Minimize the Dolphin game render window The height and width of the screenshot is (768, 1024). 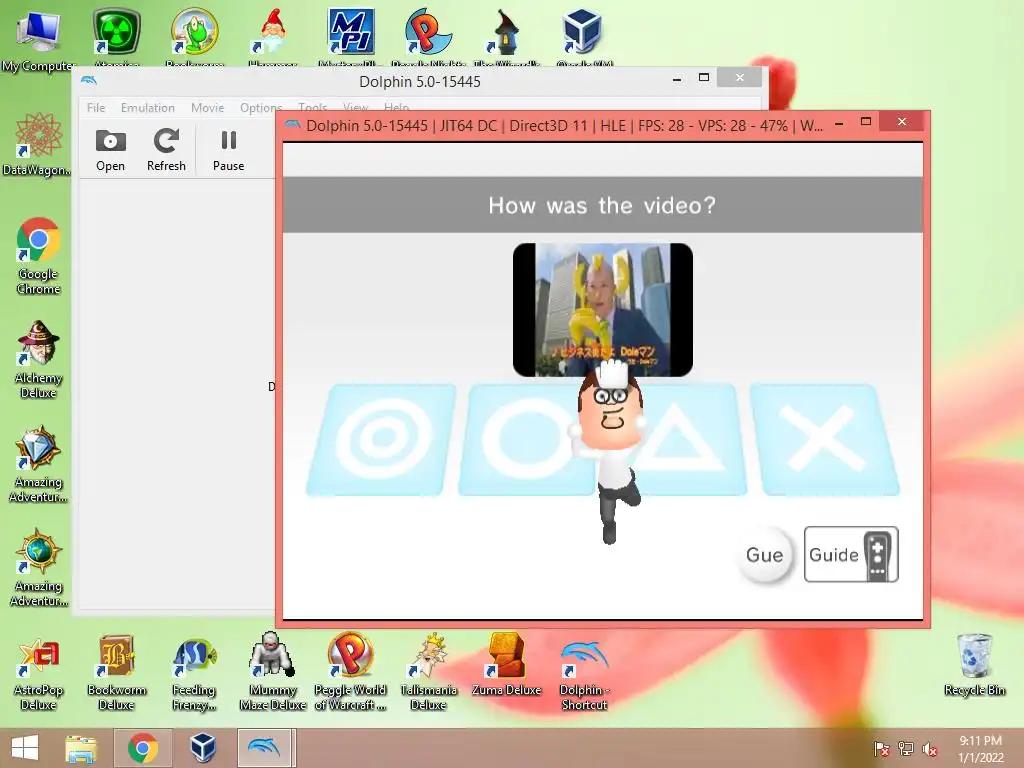coord(839,123)
